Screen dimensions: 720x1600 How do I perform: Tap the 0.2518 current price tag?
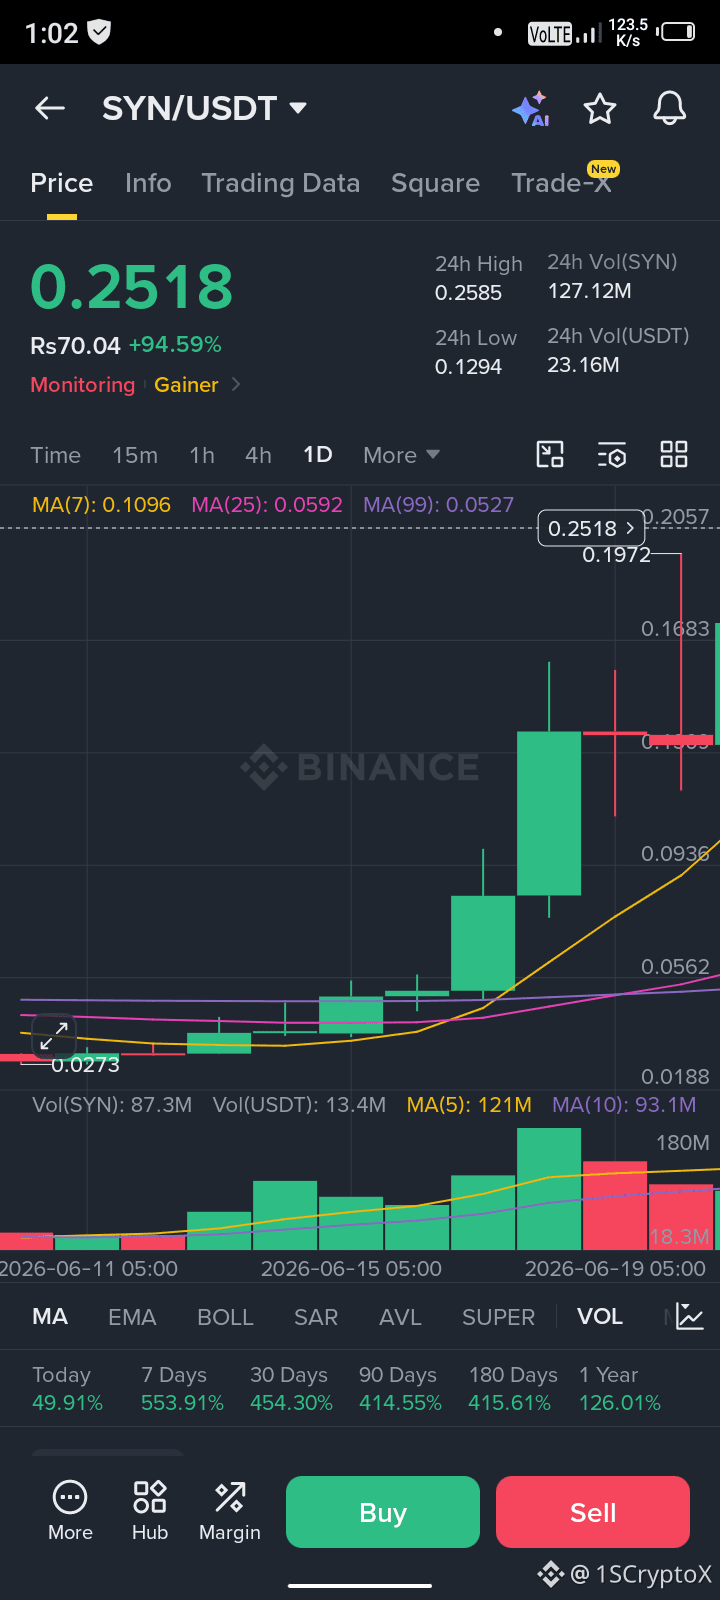click(592, 528)
